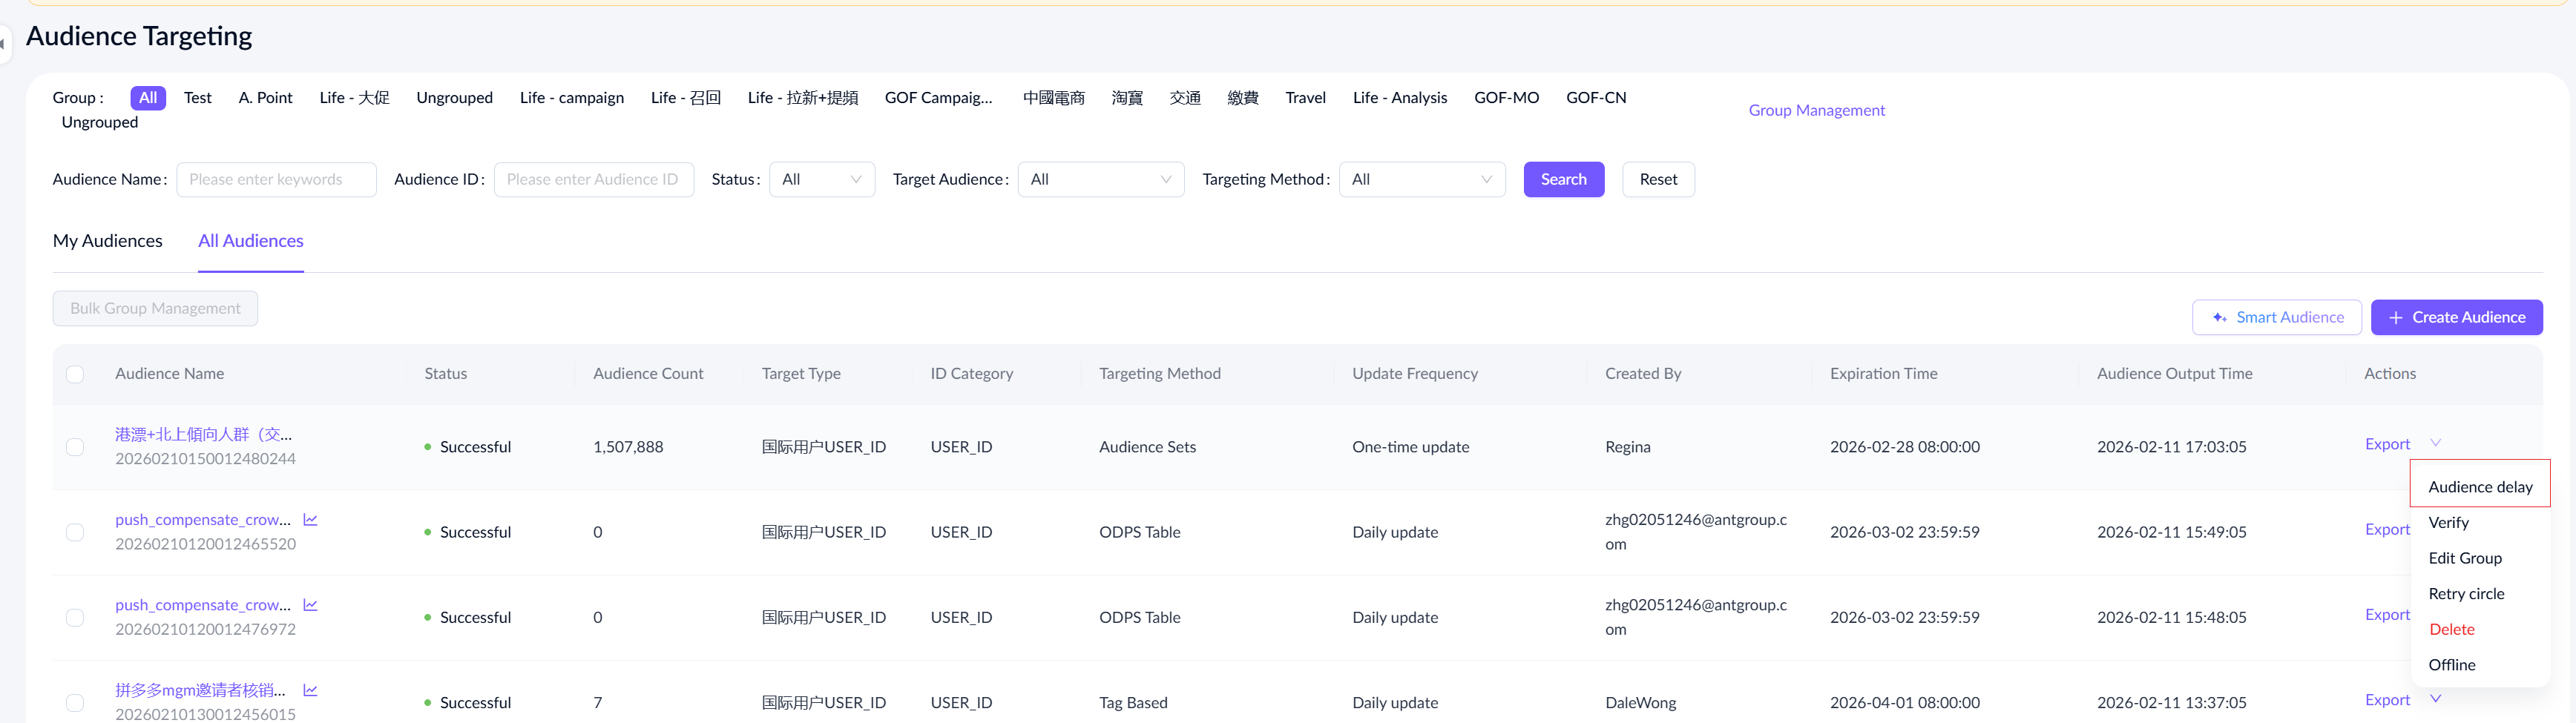Switch to the My Audiences tab
The height and width of the screenshot is (723, 2576).
coord(107,241)
